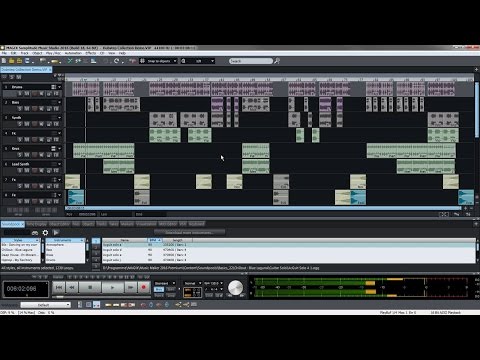Image resolution: width=480 pixels, height=360 pixels.
Task: Select the Atmosphere instrument entry
Action: [x=64, y=245]
